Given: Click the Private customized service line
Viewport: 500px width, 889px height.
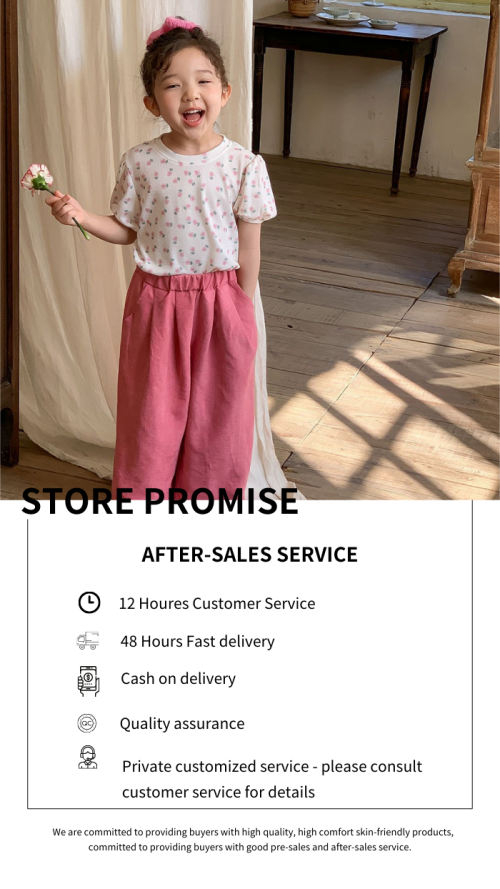Looking at the screenshot, I should pyautogui.click(x=272, y=767).
